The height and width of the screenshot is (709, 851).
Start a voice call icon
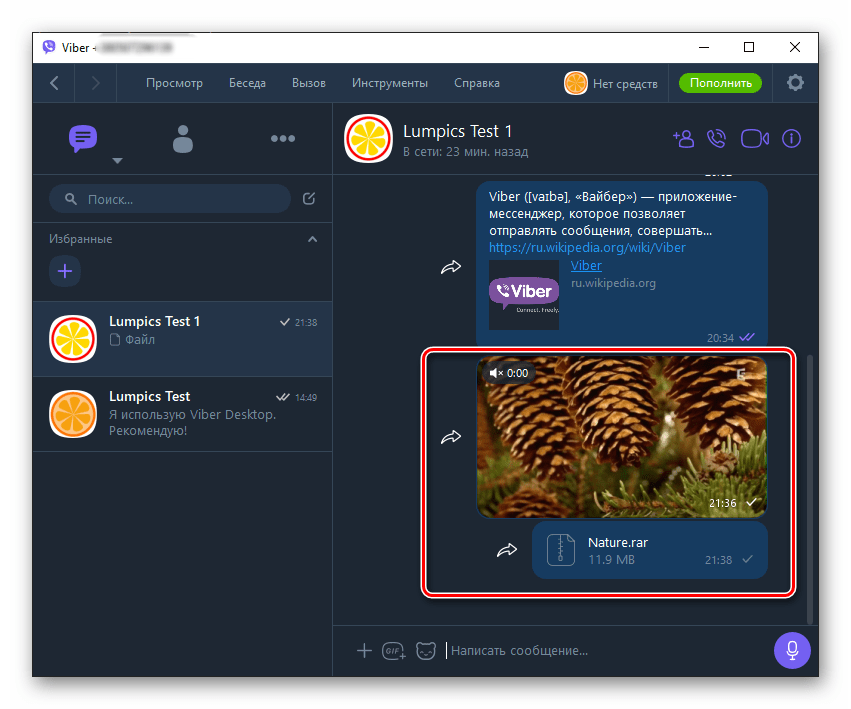pos(717,139)
